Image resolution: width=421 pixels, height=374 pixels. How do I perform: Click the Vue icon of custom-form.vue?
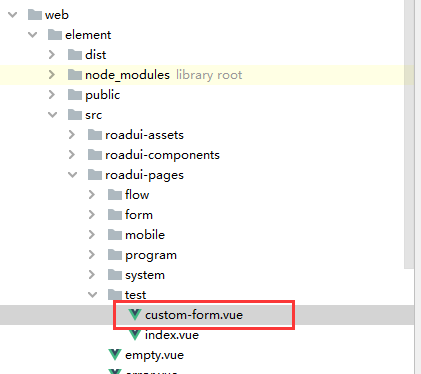point(135,314)
